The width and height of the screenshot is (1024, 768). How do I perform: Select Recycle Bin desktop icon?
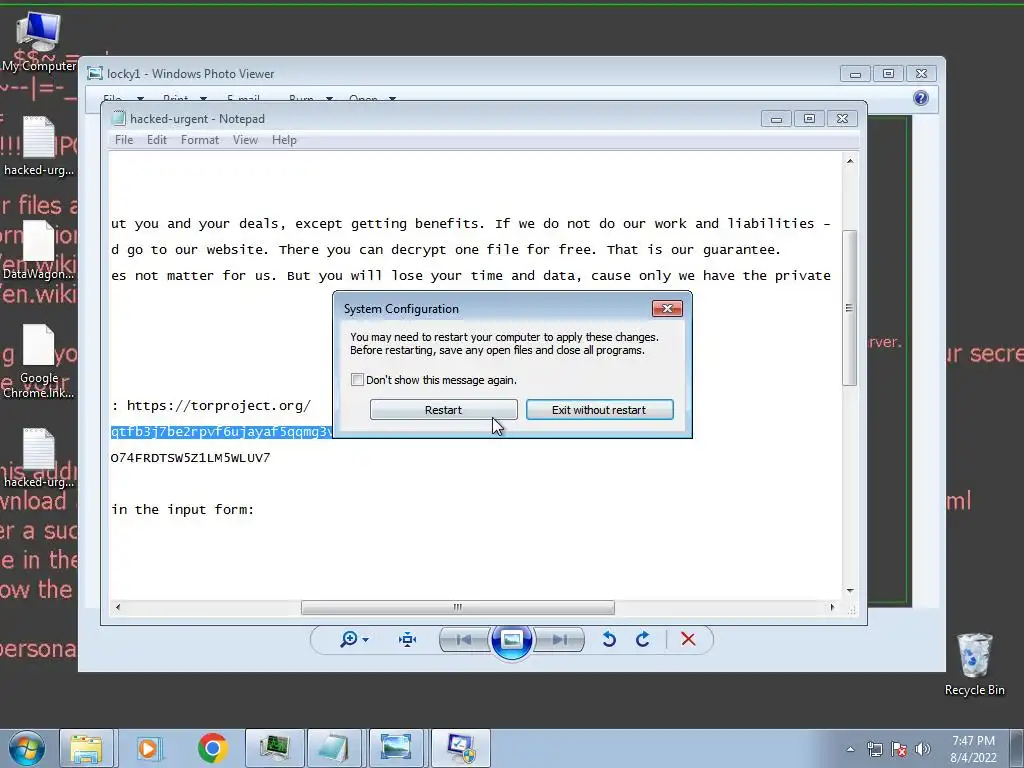click(974, 664)
